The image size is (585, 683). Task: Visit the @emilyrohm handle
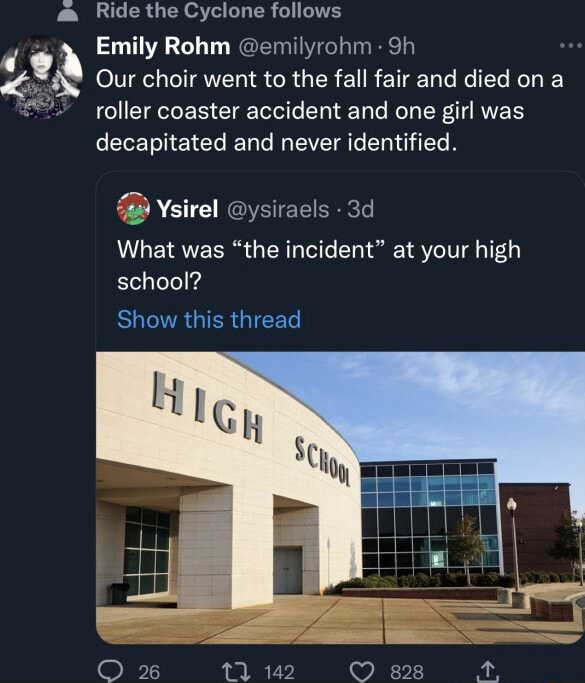tap(305, 47)
